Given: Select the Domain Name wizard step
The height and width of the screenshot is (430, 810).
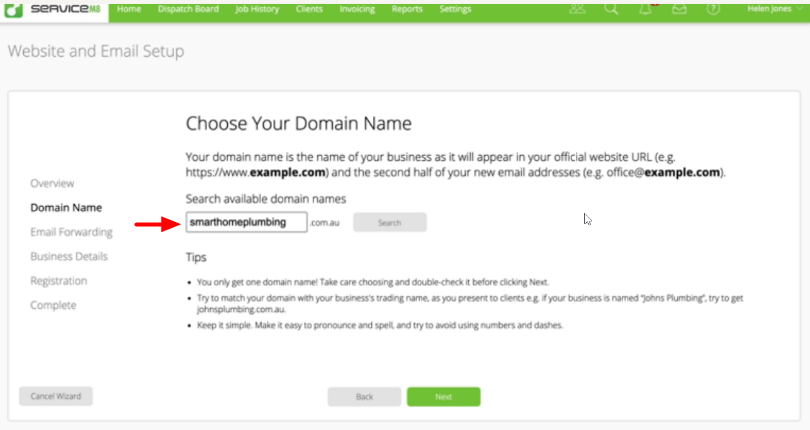Looking at the screenshot, I should point(66,208).
